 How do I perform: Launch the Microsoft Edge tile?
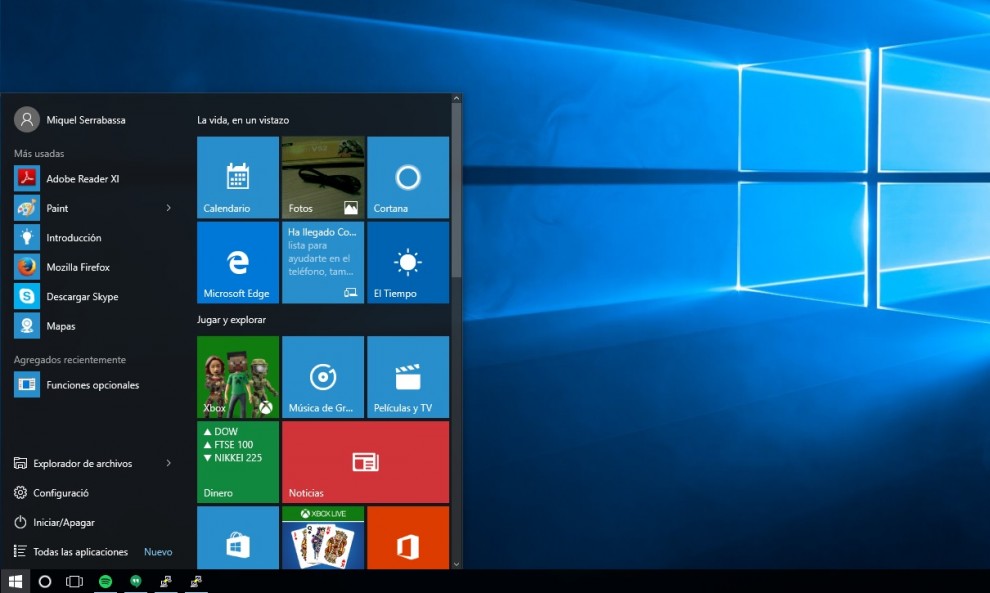click(238, 263)
